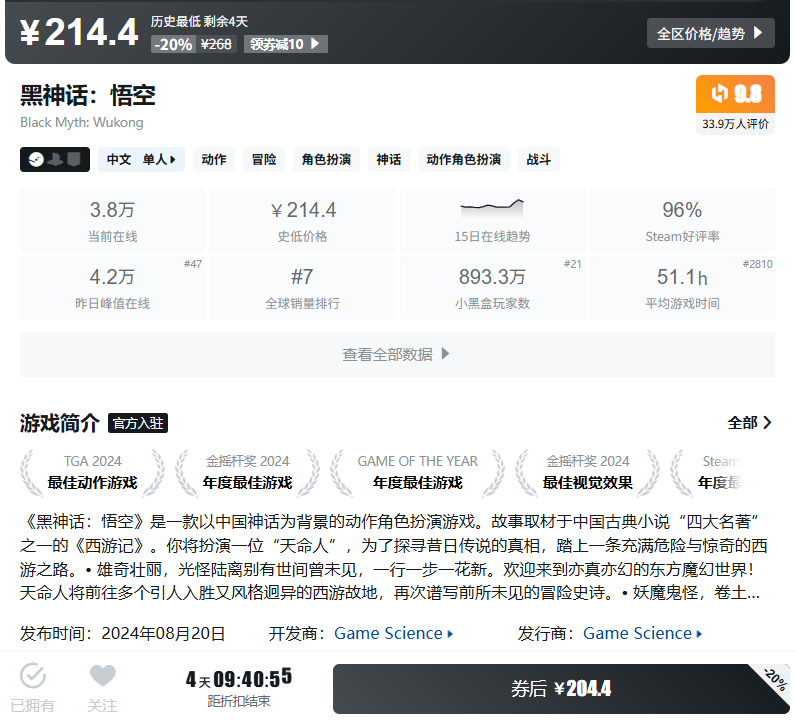Open the Steam好评率 96% card
The height and width of the screenshot is (726, 795).
coord(682,221)
